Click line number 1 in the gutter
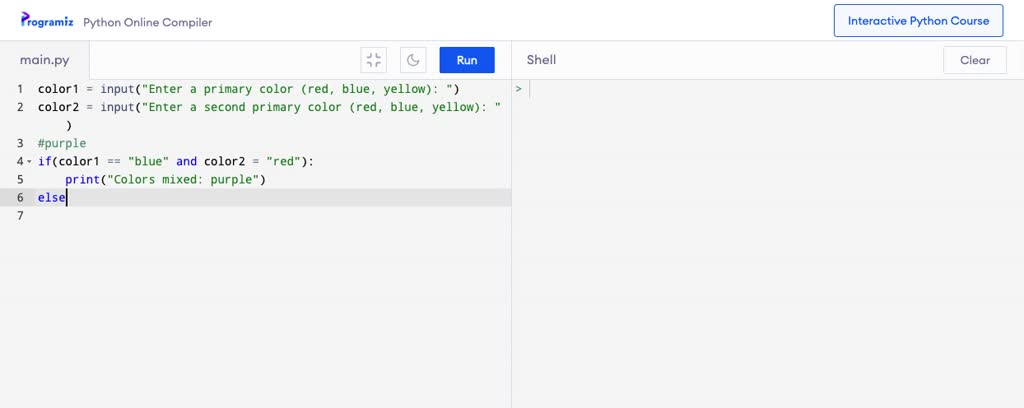Viewport: 1024px width, 408px height. pyautogui.click(x=20, y=89)
